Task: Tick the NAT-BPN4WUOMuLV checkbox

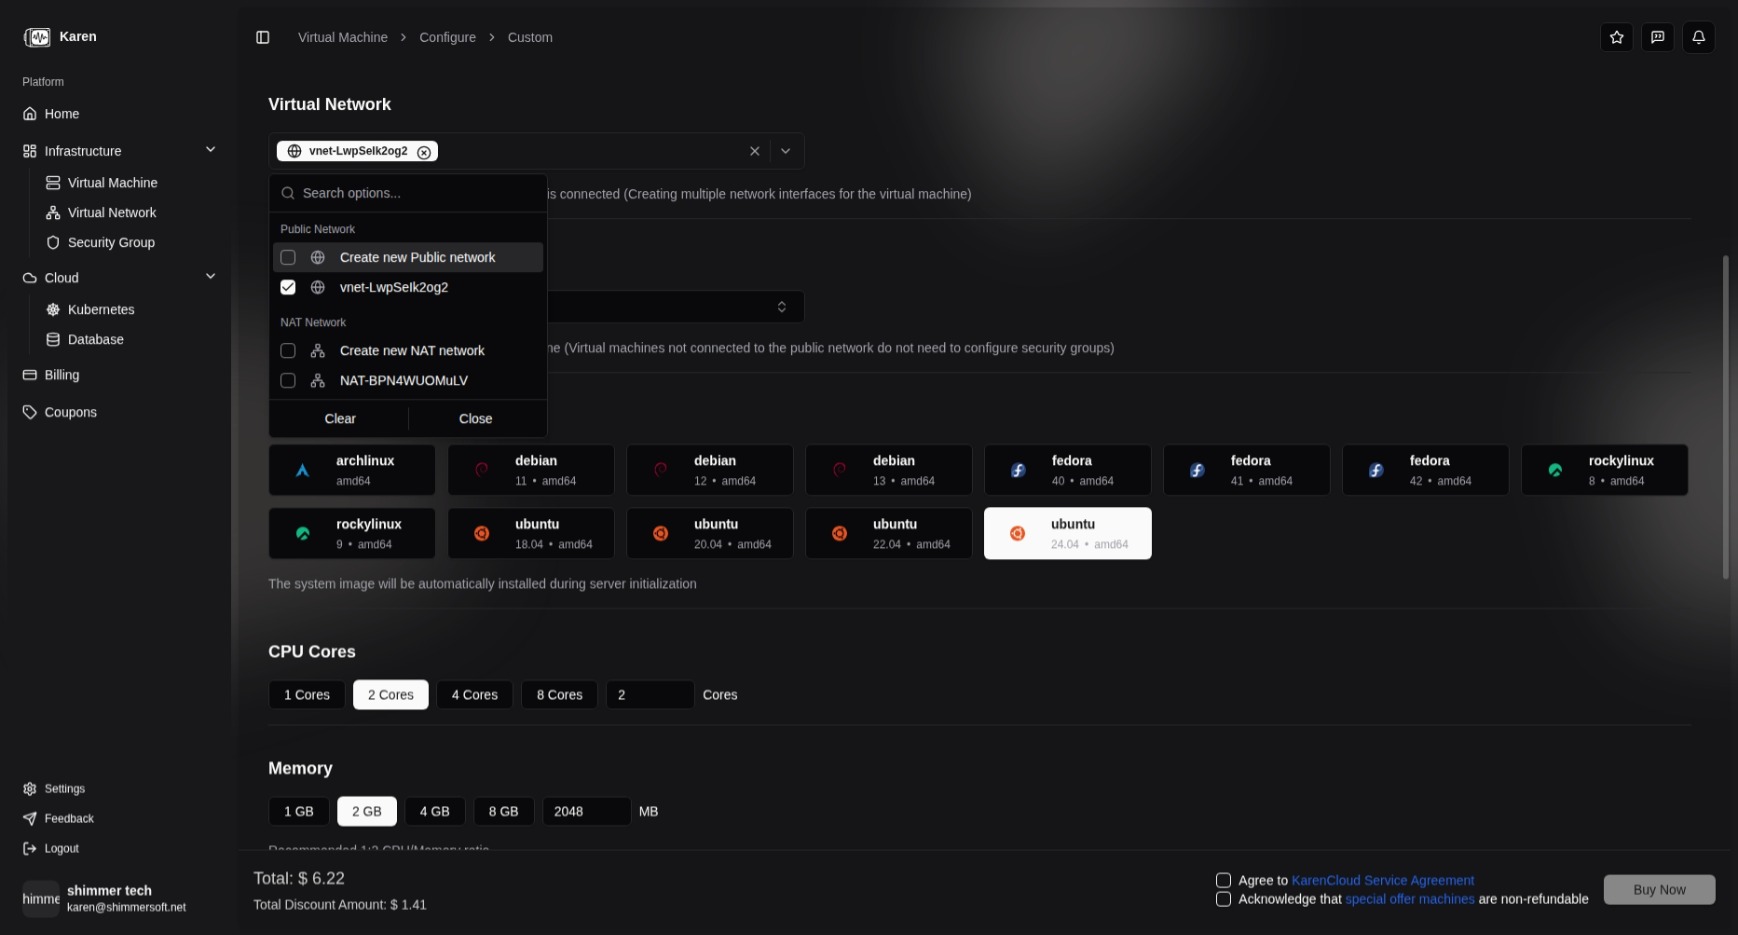Action: pos(288,380)
